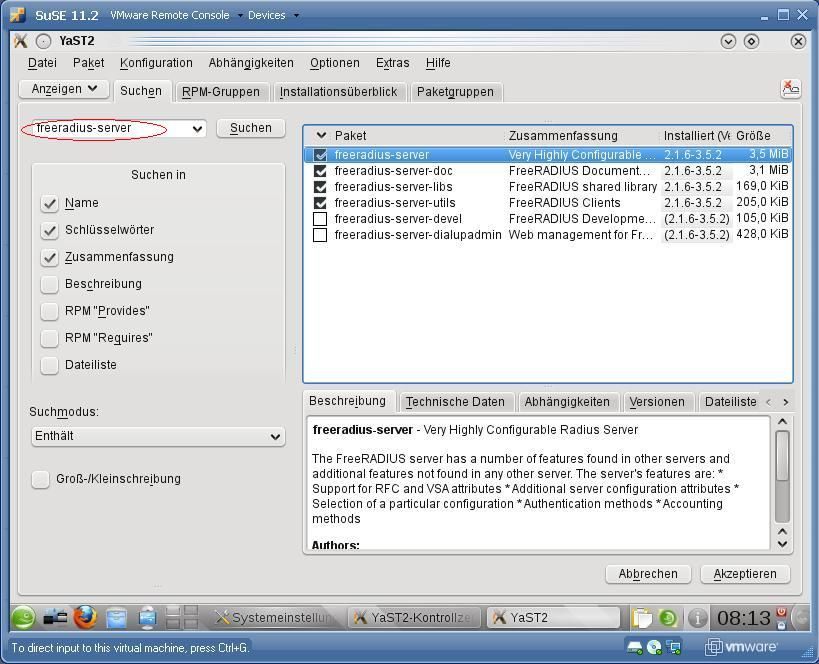
Task: Click the My Computer panel icon
Action: pyautogui.click(x=147, y=618)
